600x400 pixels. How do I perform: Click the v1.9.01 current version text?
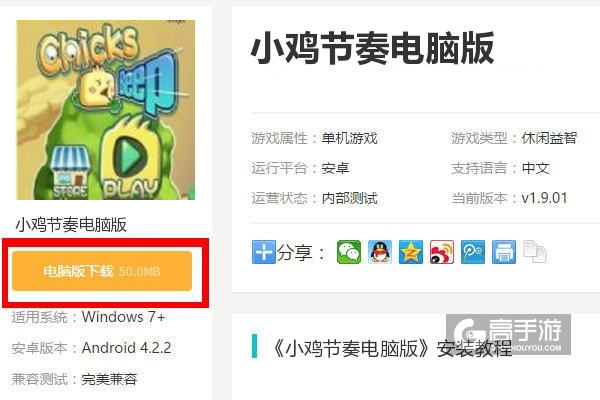click(544, 198)
